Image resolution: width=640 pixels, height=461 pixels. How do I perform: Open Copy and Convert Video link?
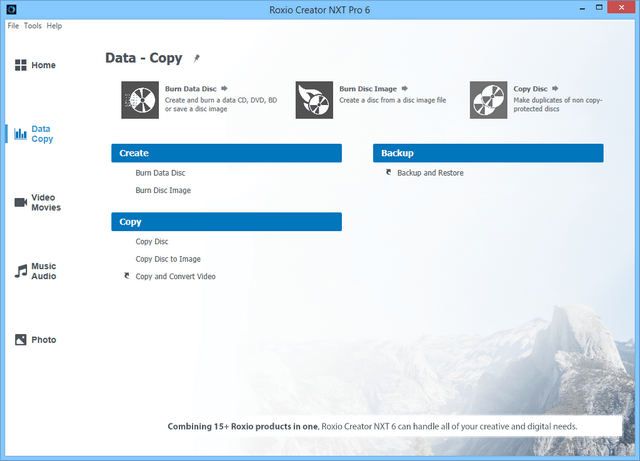(x=176, y=276)
